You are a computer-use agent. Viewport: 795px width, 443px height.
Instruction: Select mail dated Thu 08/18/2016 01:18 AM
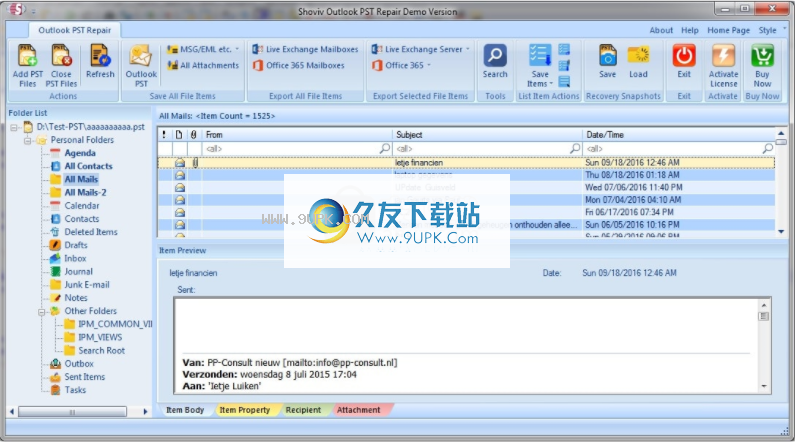466,175
